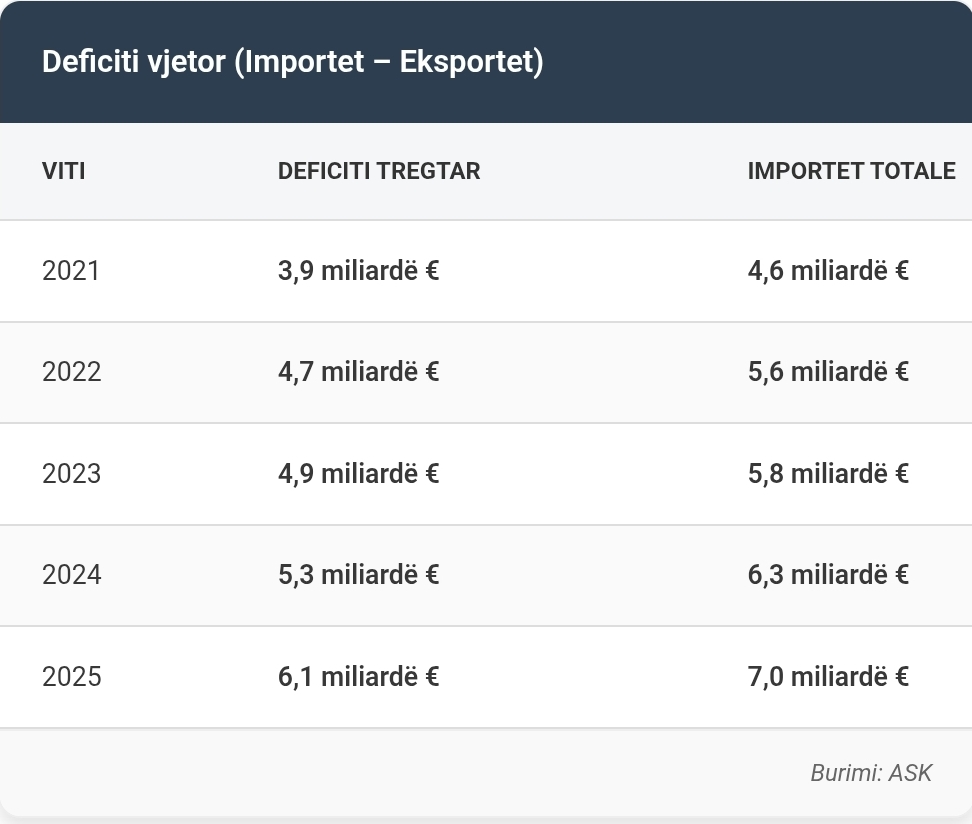Viewport: 972px width, 824px height.
Task: Select the 5,3 miliardë € deficit value
Action: tap(358, 575)
